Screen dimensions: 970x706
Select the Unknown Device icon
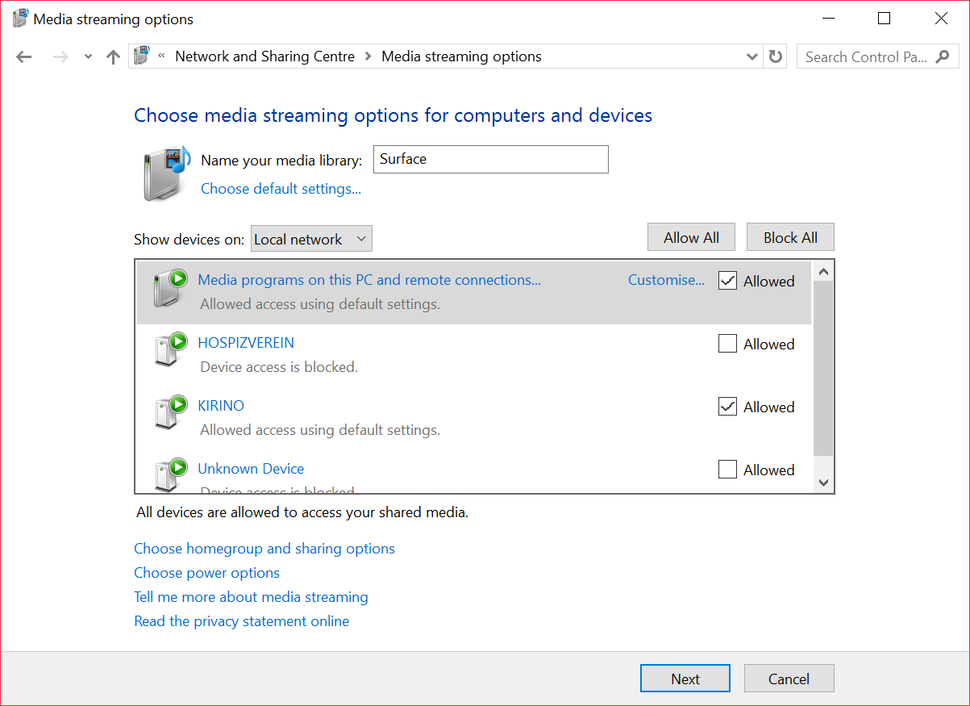170,474
